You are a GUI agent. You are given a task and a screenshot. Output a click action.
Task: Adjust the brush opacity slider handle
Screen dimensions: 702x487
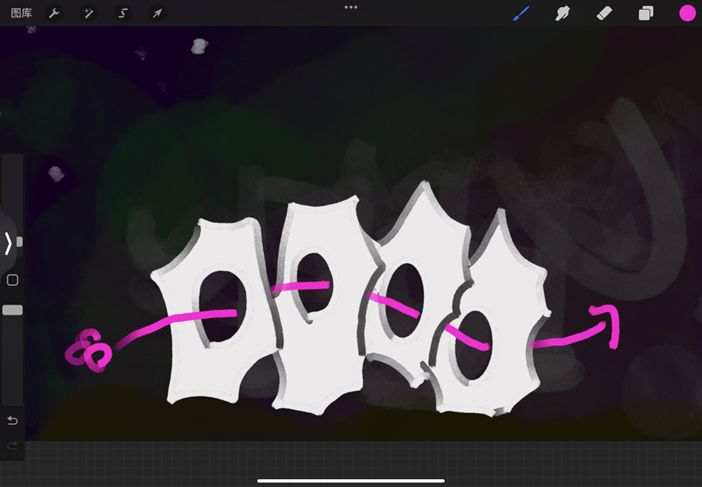click(x=13, y=310)
